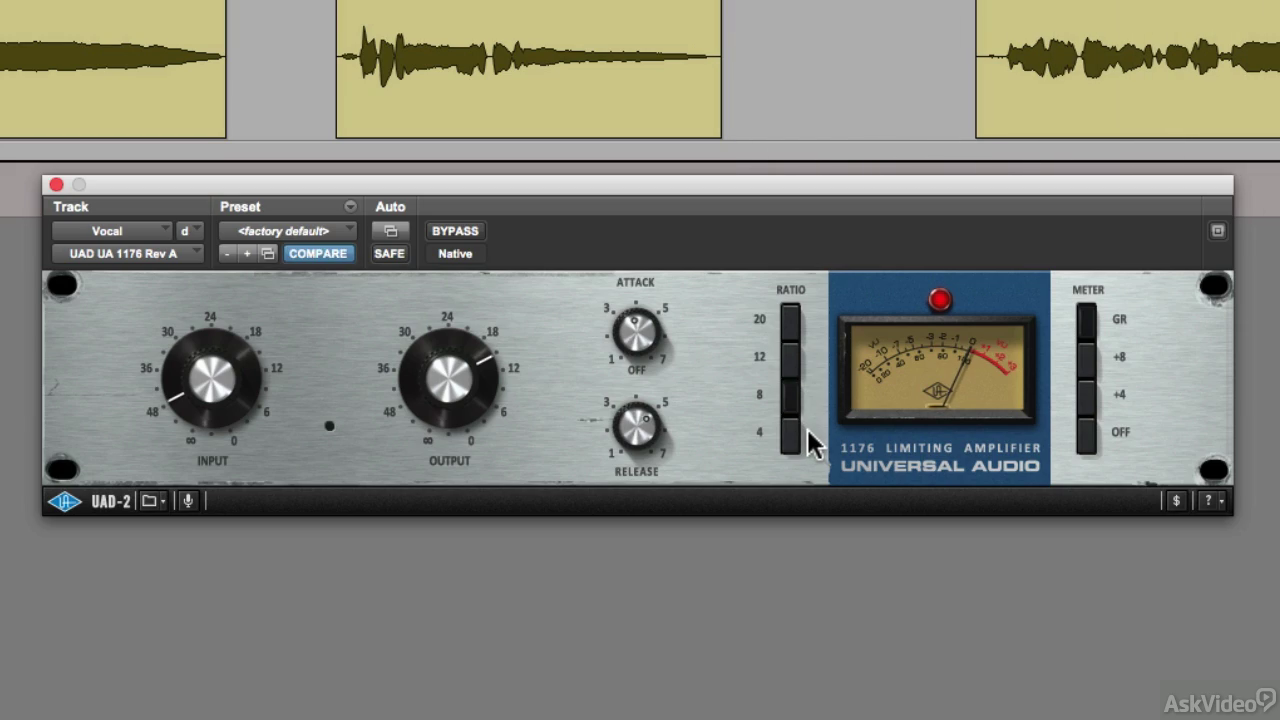Select ratio 8 button
This screenshot has height=720, width=1280.
pyautogui.click(x=790, y=396)
